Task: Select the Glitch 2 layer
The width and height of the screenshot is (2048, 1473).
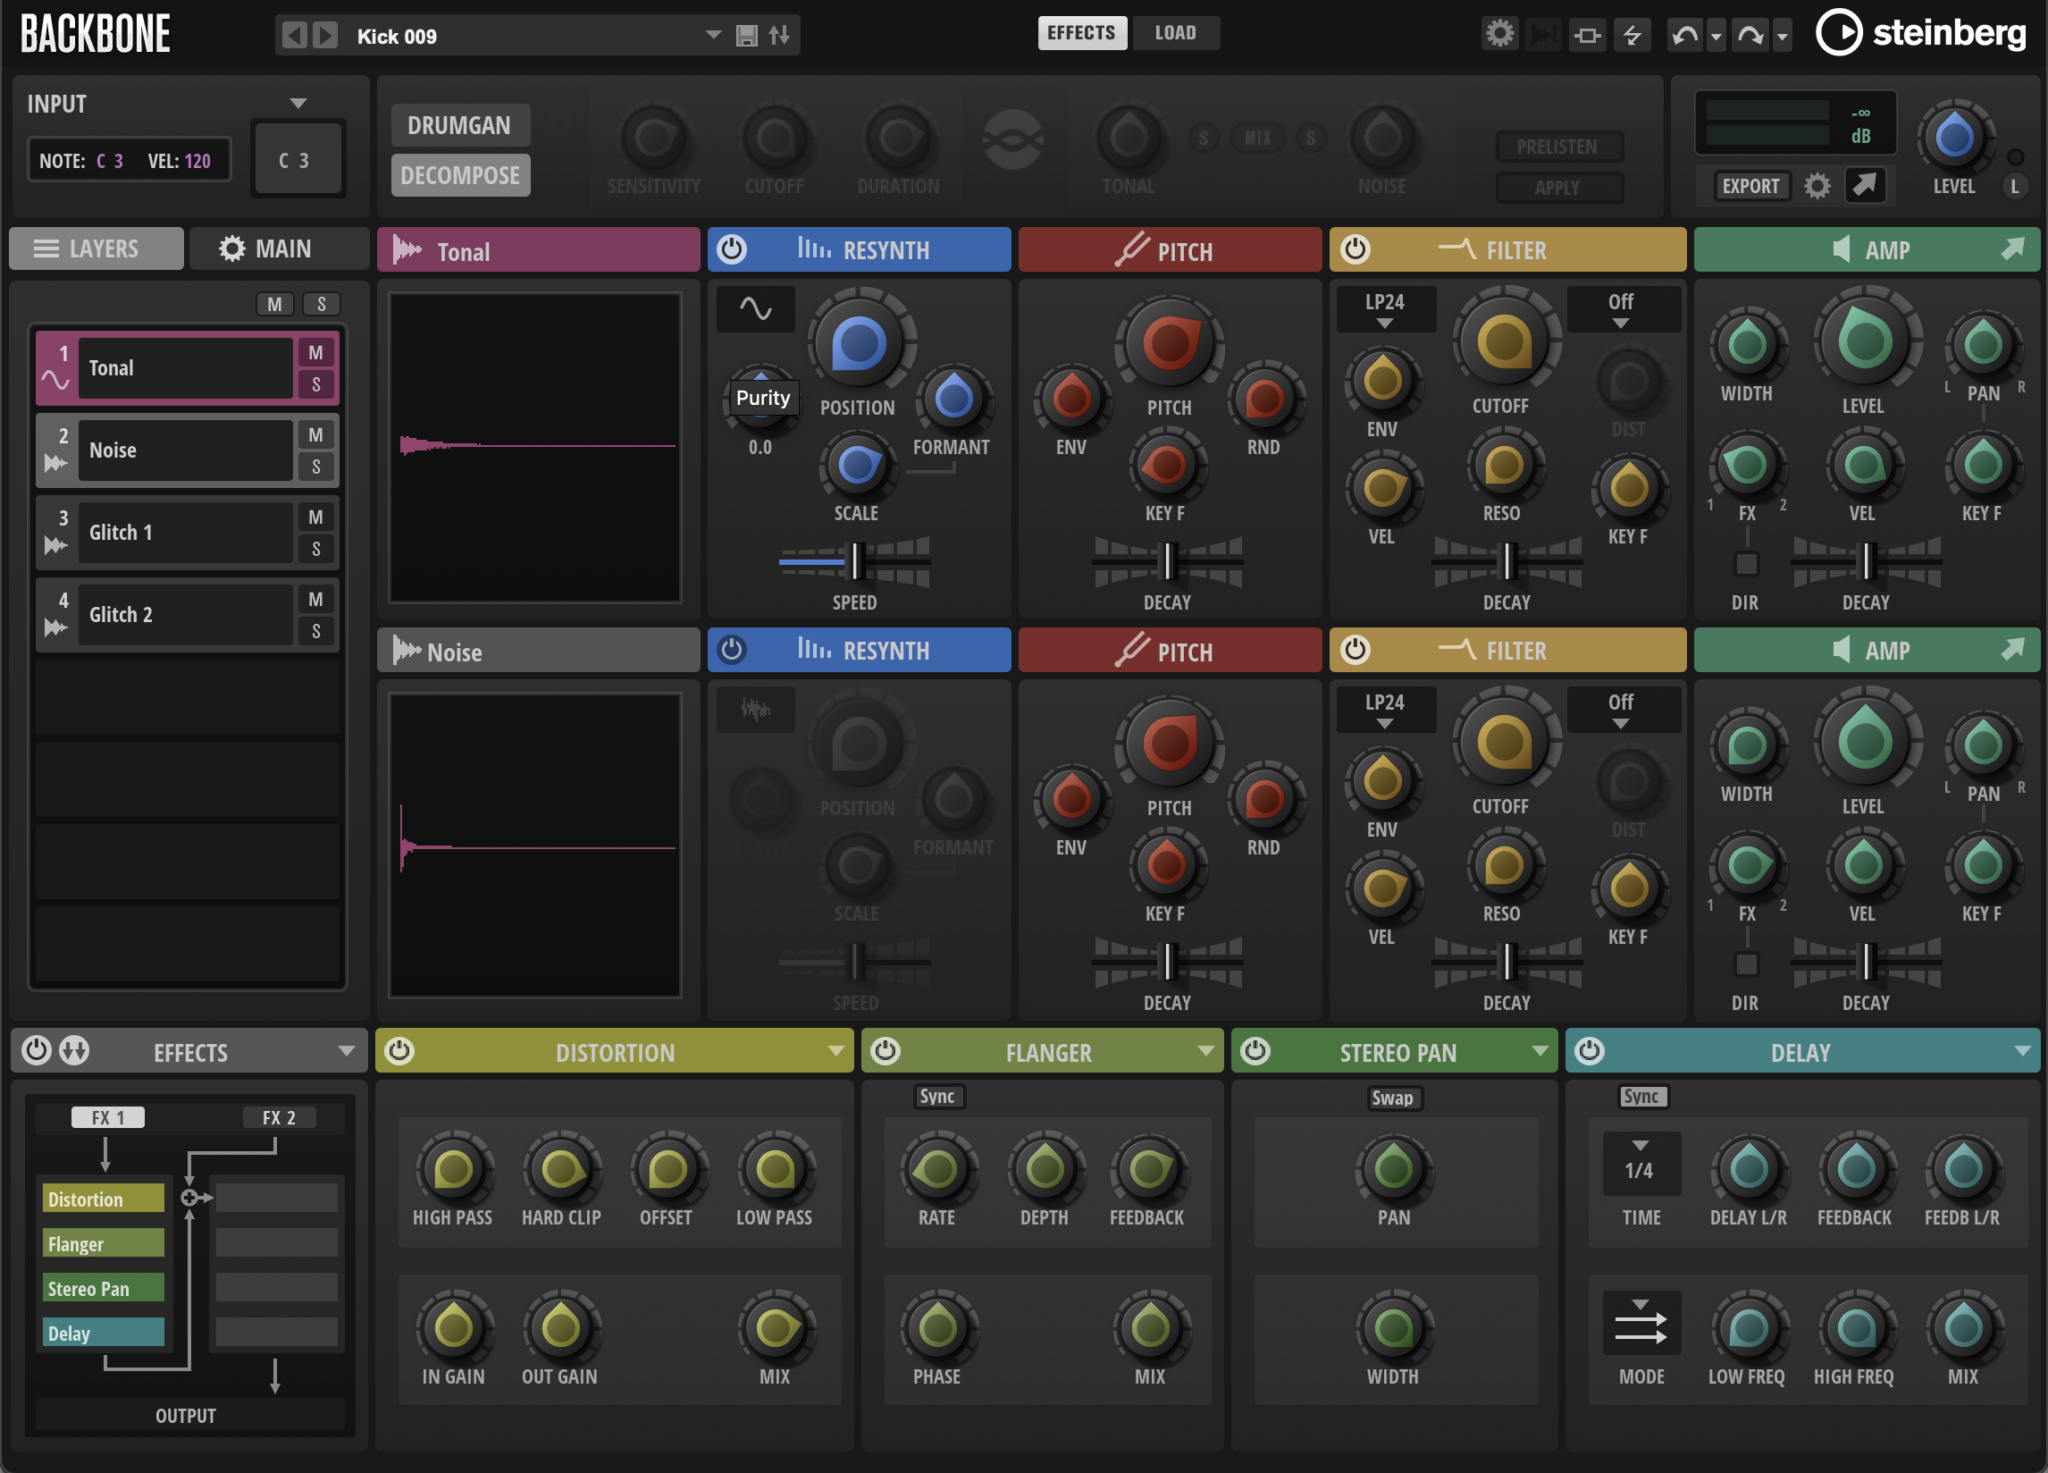Action: click(x=185, y=613)
